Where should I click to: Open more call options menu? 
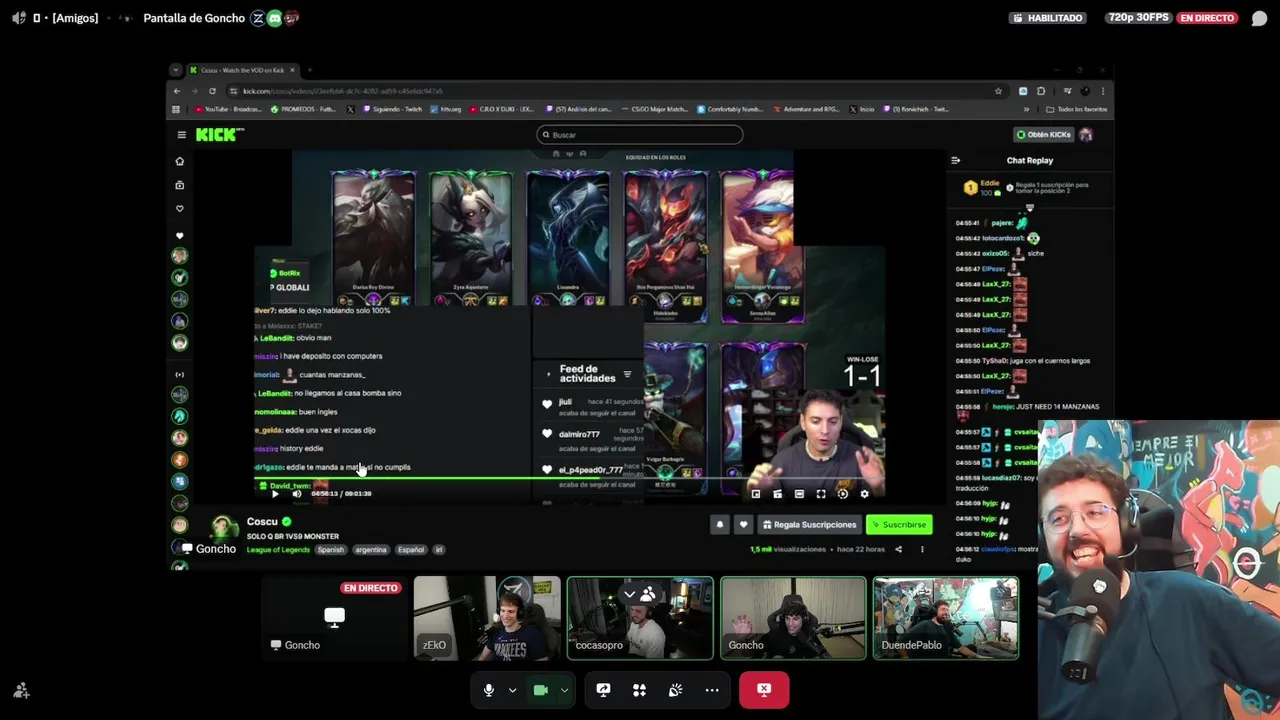point(712,690)
